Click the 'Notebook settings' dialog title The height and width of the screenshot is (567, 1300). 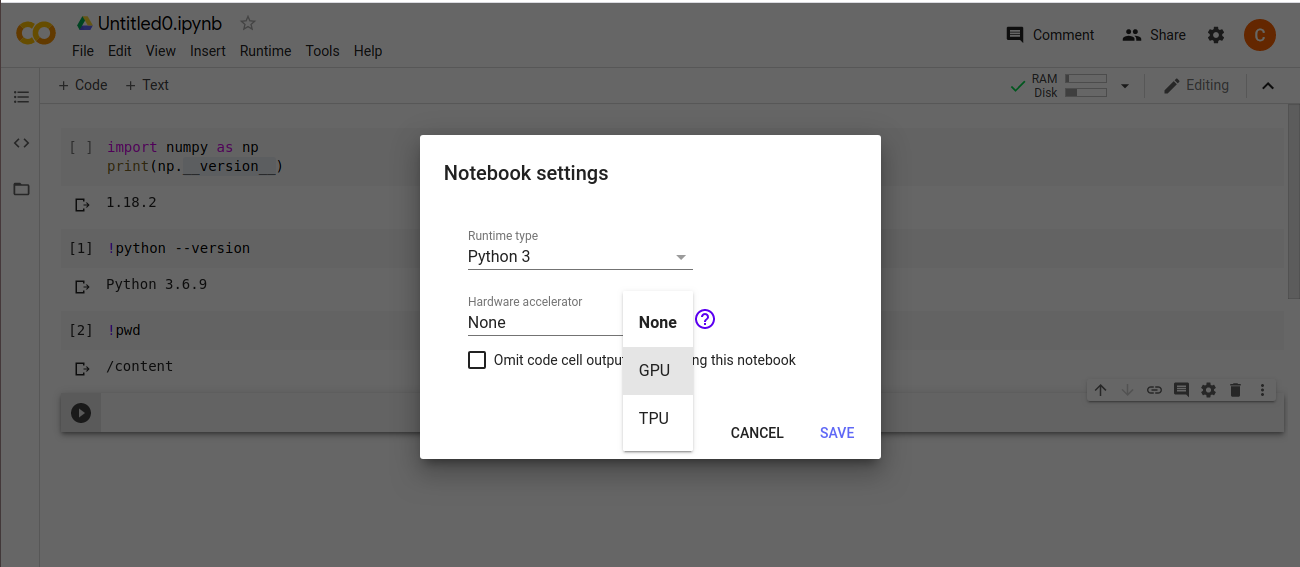tap(526, 173)
